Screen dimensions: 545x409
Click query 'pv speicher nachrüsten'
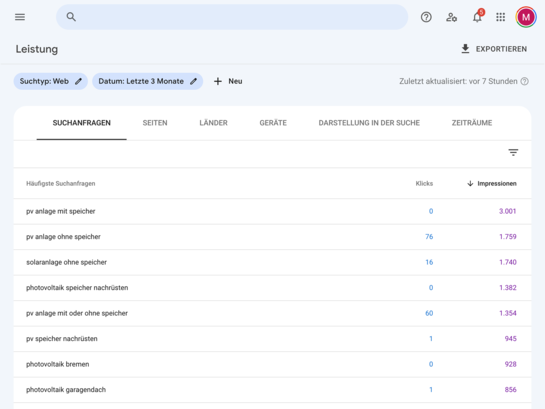point(62,339)
